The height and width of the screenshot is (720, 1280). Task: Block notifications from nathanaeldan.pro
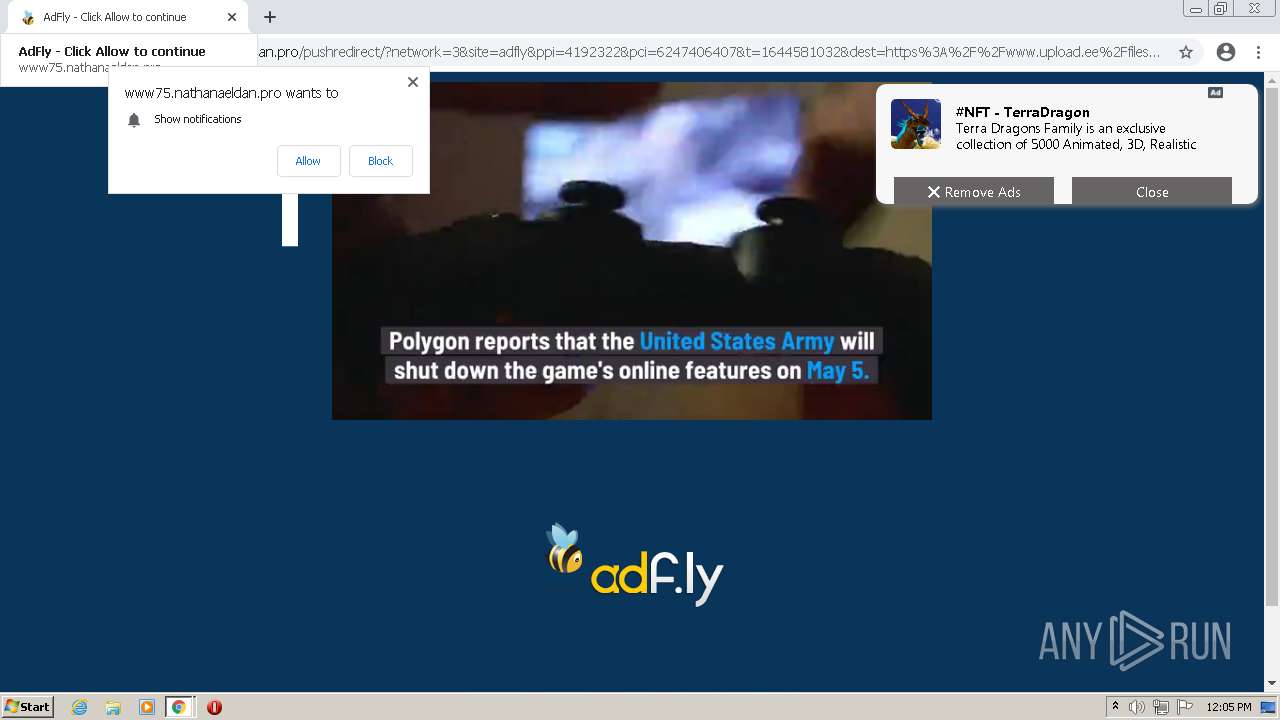(380, 161)
